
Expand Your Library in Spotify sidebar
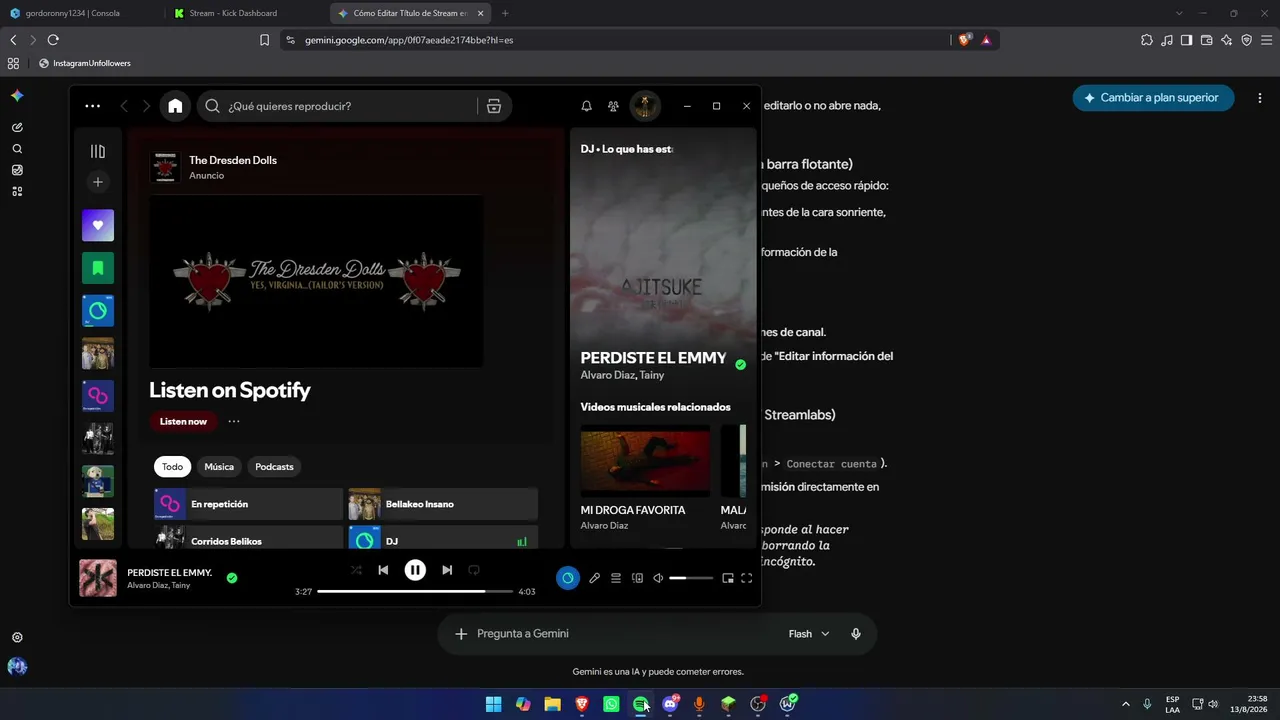[x=98, y=152]
